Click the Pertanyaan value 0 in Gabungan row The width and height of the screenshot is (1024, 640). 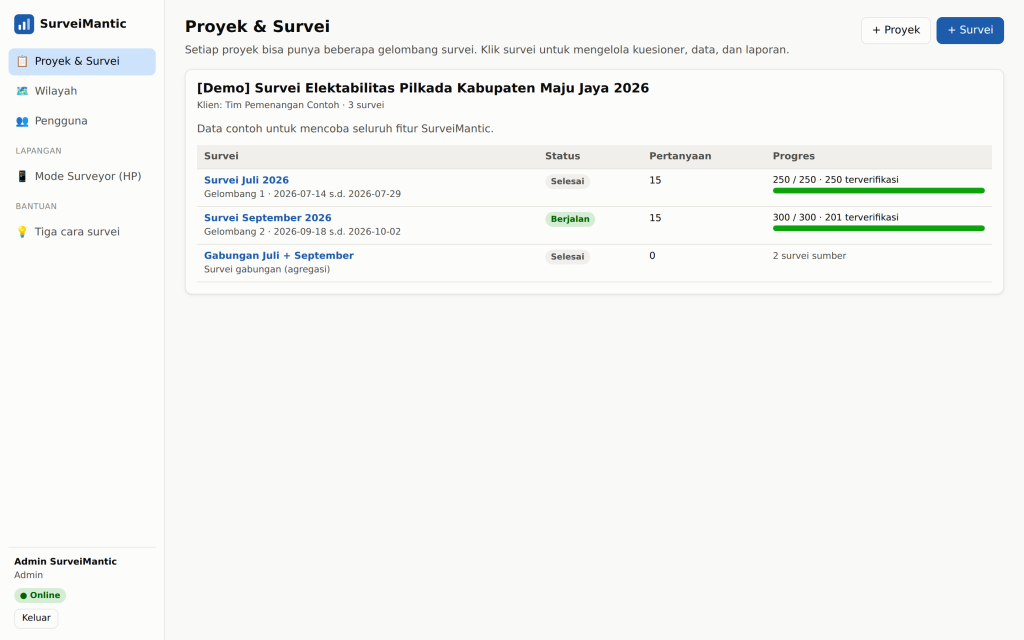pyautogui.click(x=652, y=256)
